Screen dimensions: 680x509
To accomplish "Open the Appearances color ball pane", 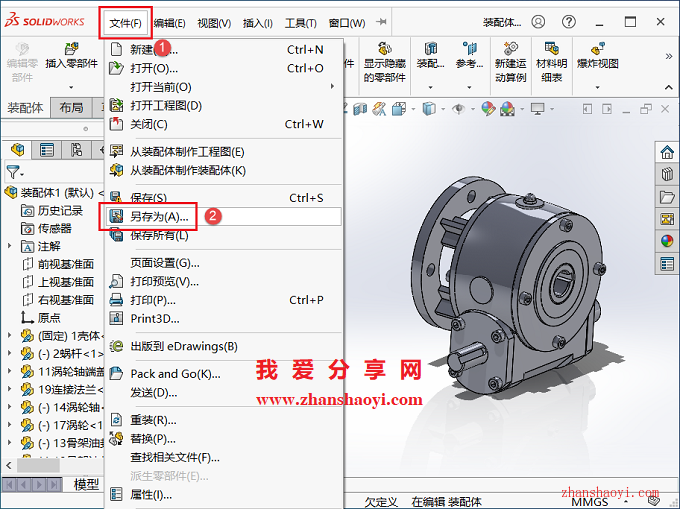I will (667, 241).
